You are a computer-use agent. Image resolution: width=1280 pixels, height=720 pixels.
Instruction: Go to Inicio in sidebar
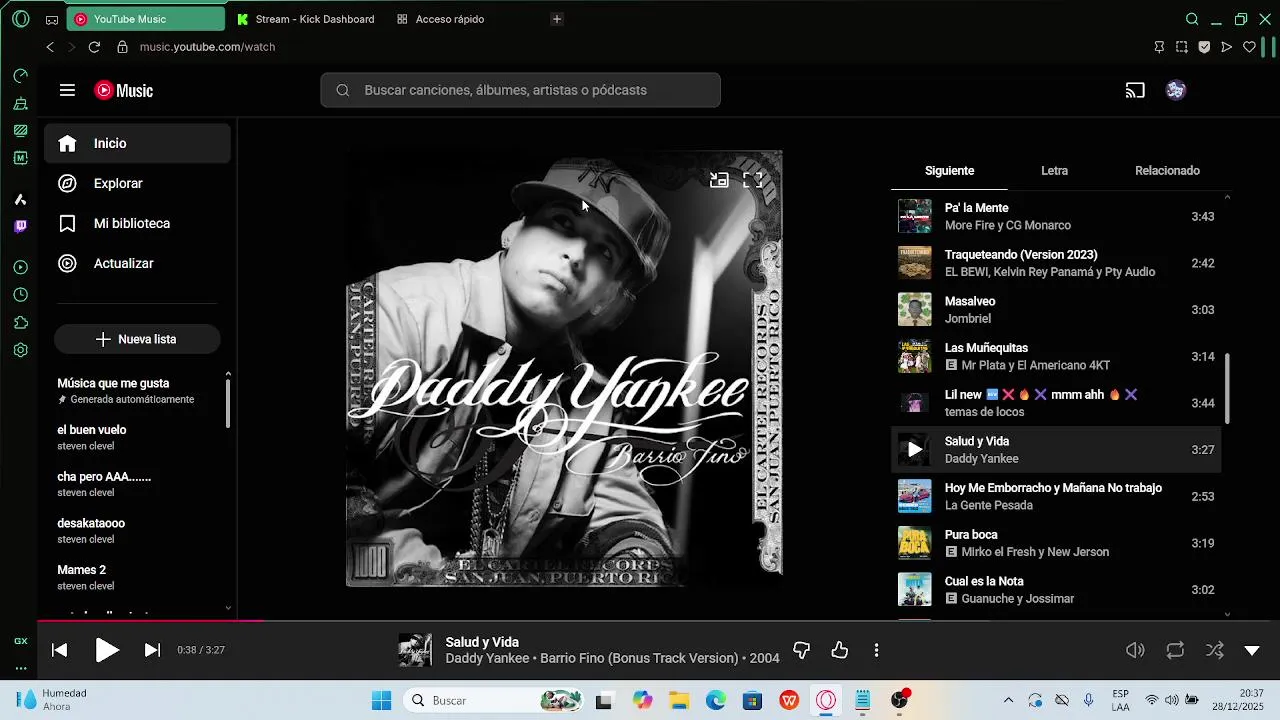click(x=137, y=143)
